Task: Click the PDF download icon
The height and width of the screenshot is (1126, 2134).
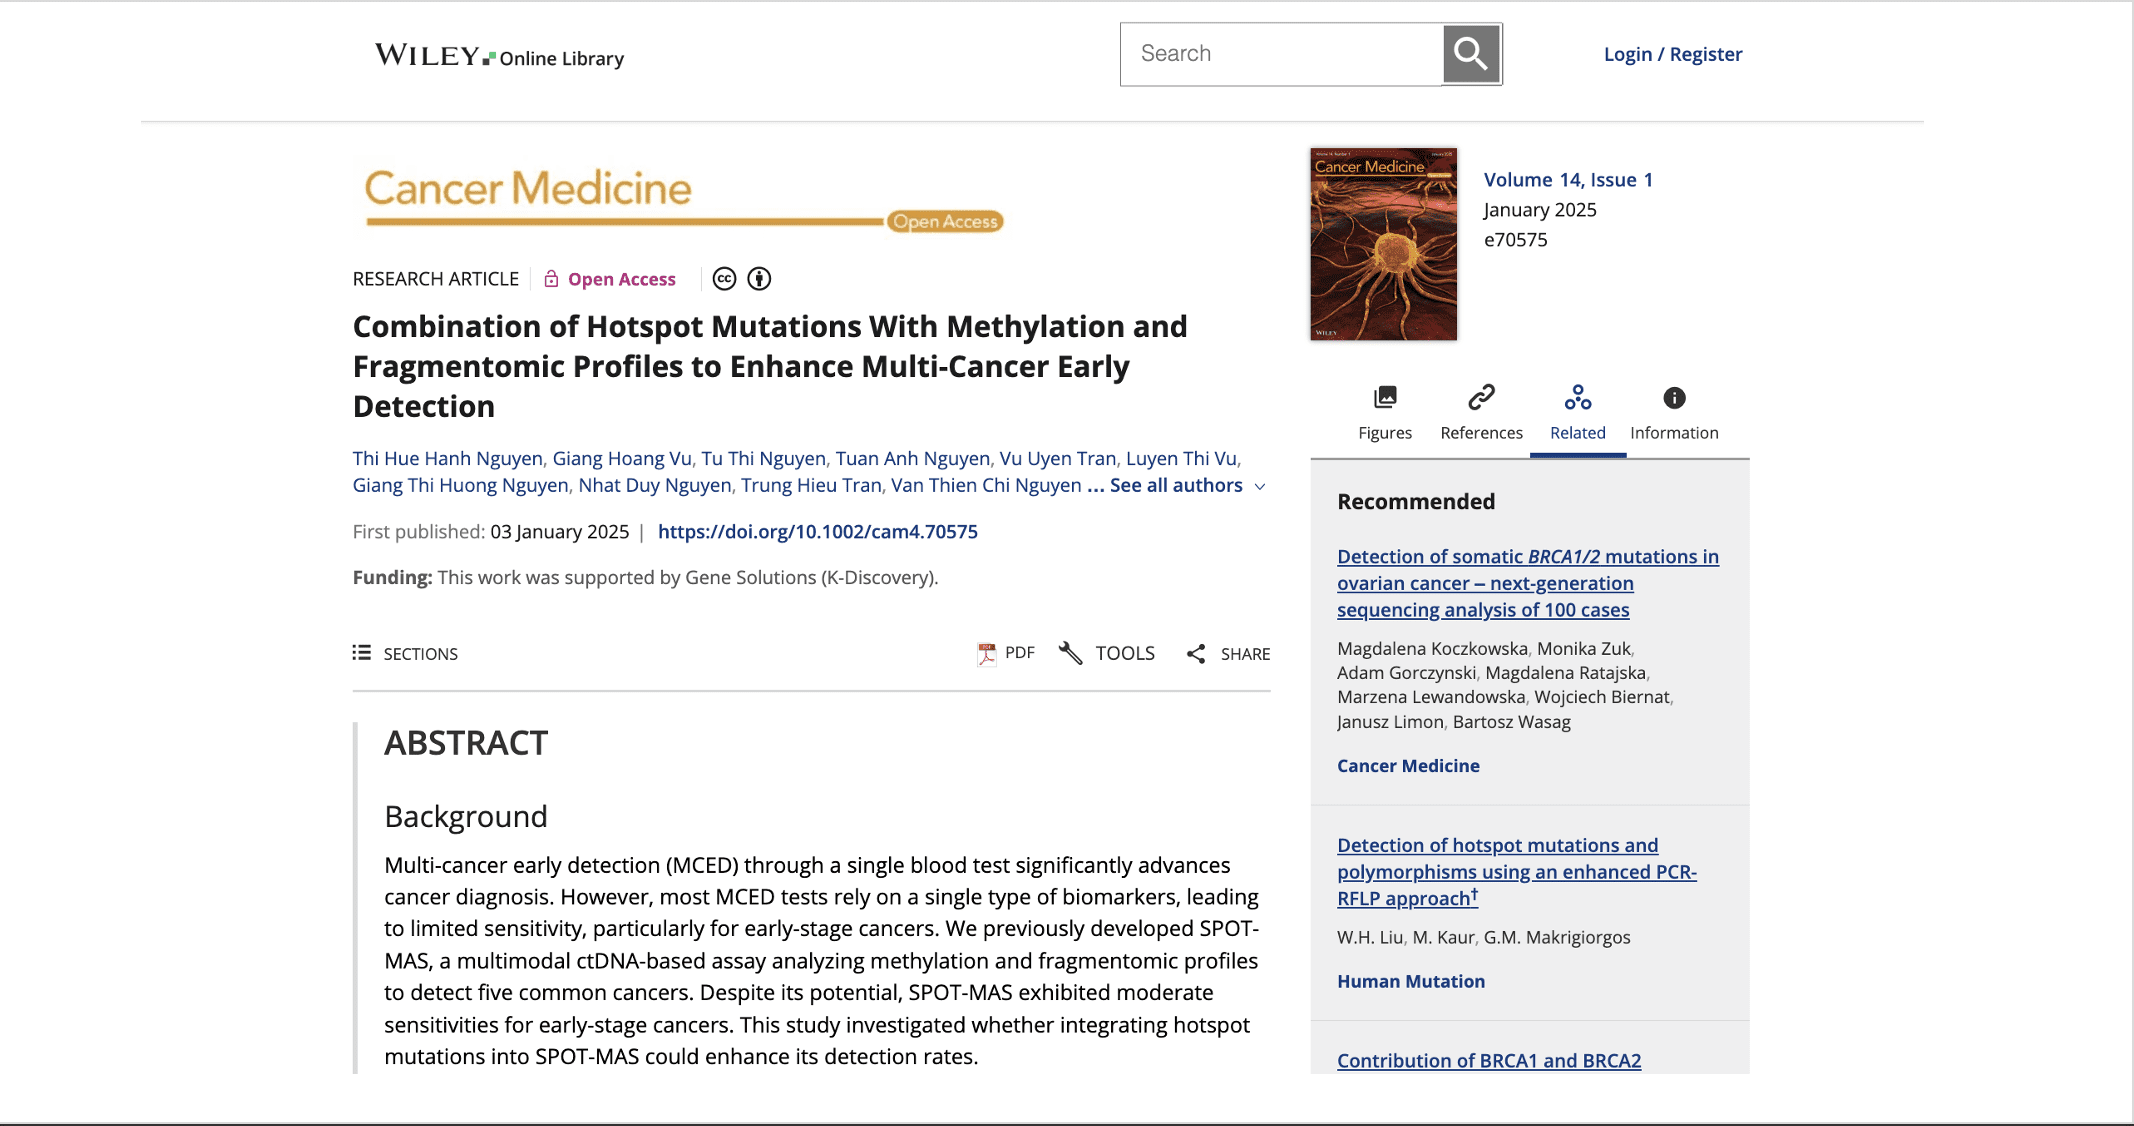Action: pyautogui.click(x=987, y=652)
